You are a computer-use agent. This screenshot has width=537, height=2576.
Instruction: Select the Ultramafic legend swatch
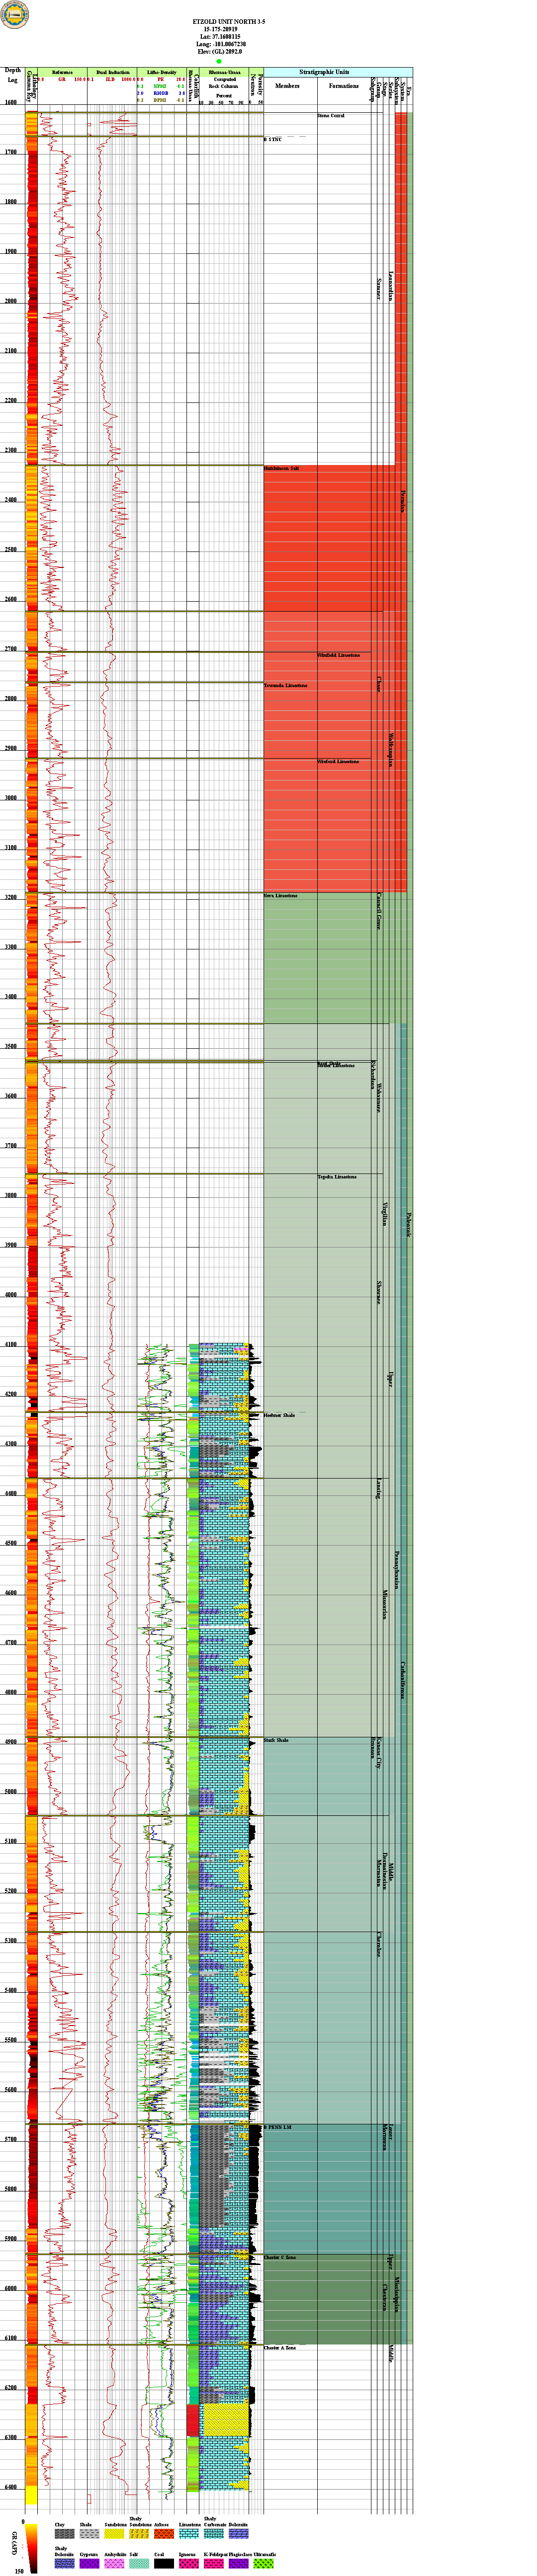point(263,2564)
